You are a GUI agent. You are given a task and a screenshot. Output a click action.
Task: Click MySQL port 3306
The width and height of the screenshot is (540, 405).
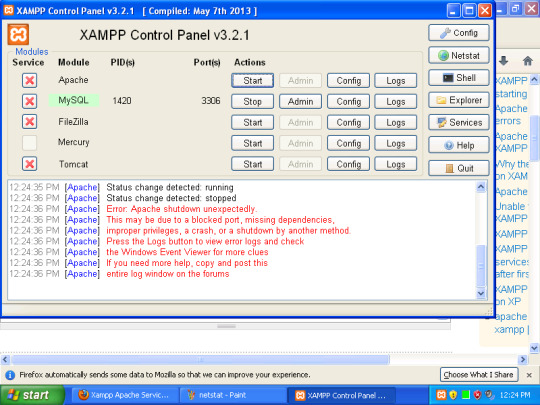pyautogui.click(x=211, y=101)
